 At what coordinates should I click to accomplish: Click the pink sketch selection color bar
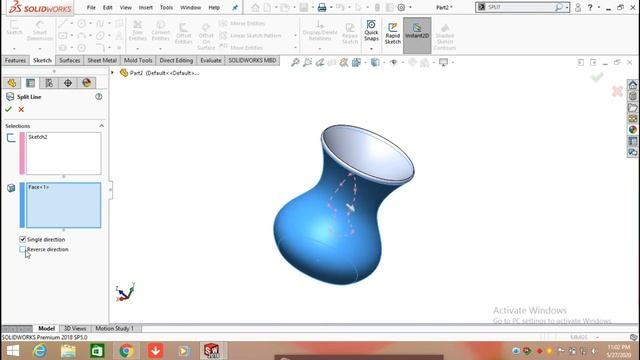(22, 153)
